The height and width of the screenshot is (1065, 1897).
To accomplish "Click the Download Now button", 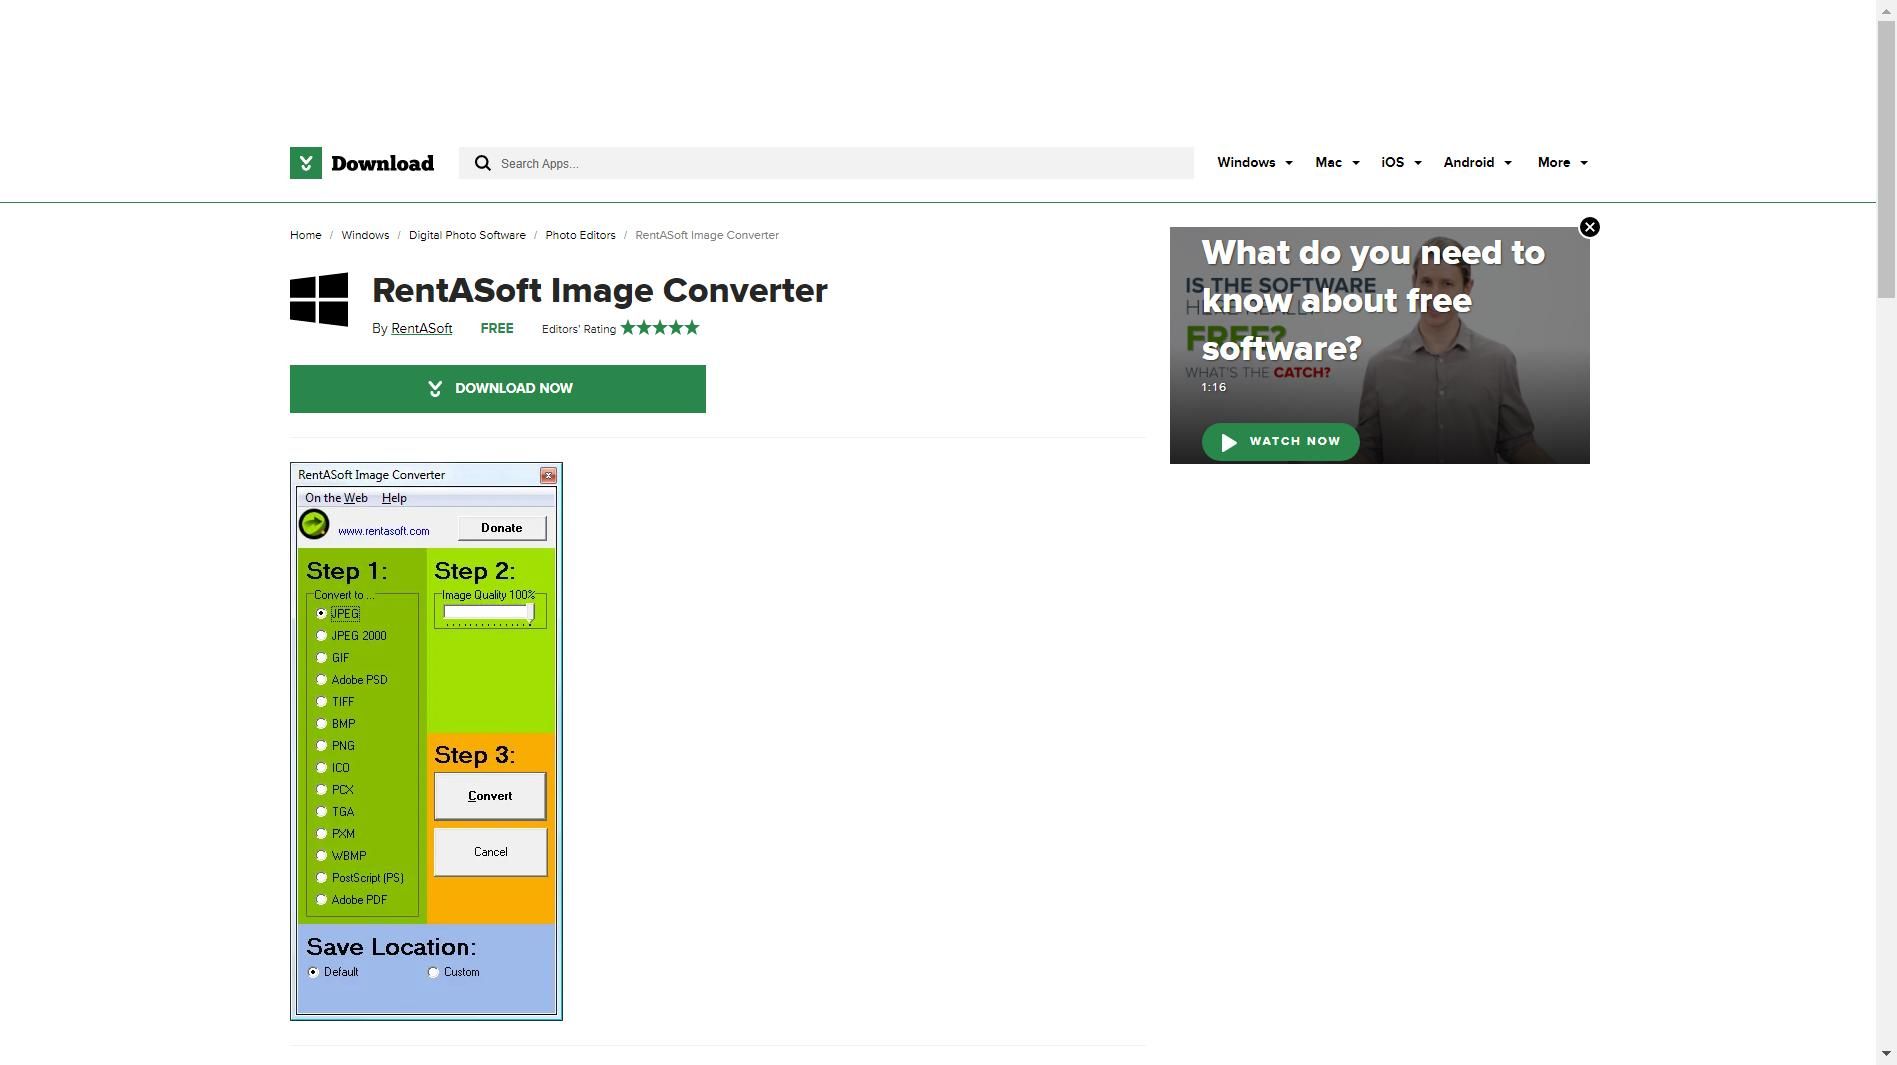I will [498, 389].
